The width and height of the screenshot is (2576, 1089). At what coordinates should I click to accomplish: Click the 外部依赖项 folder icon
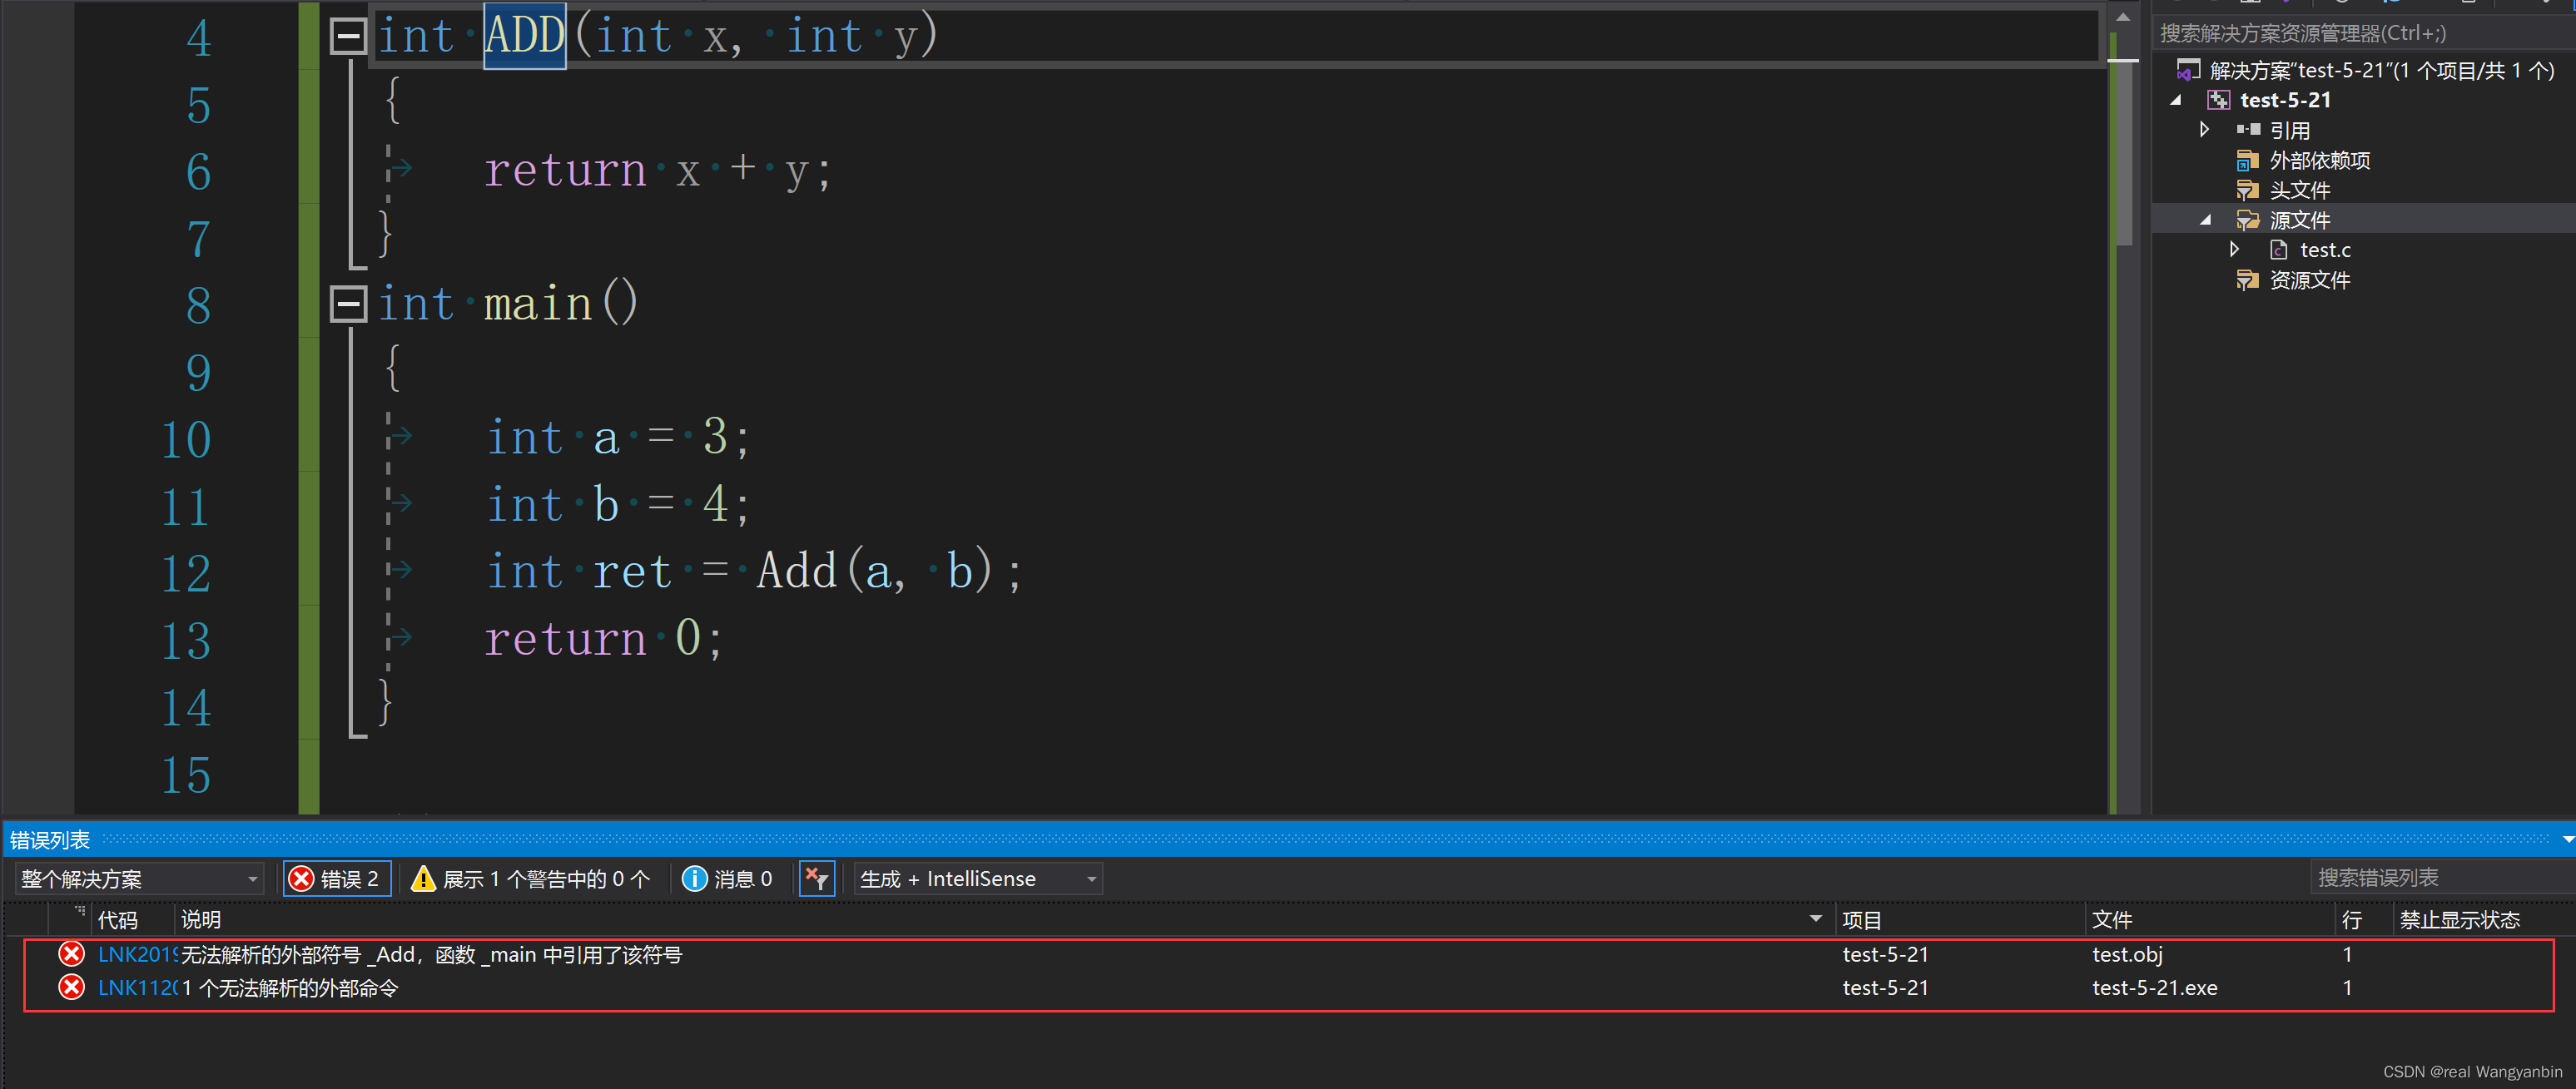pyautogui.click(x=2248, y=160)
